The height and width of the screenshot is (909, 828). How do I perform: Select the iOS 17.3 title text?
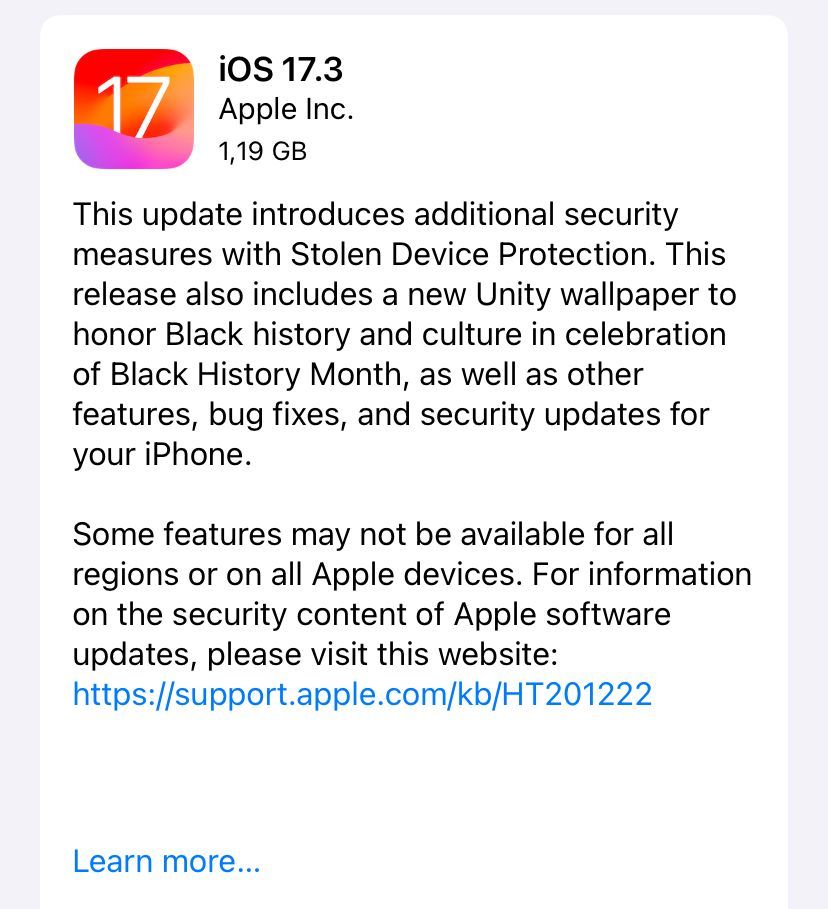(x=281, y=69)
